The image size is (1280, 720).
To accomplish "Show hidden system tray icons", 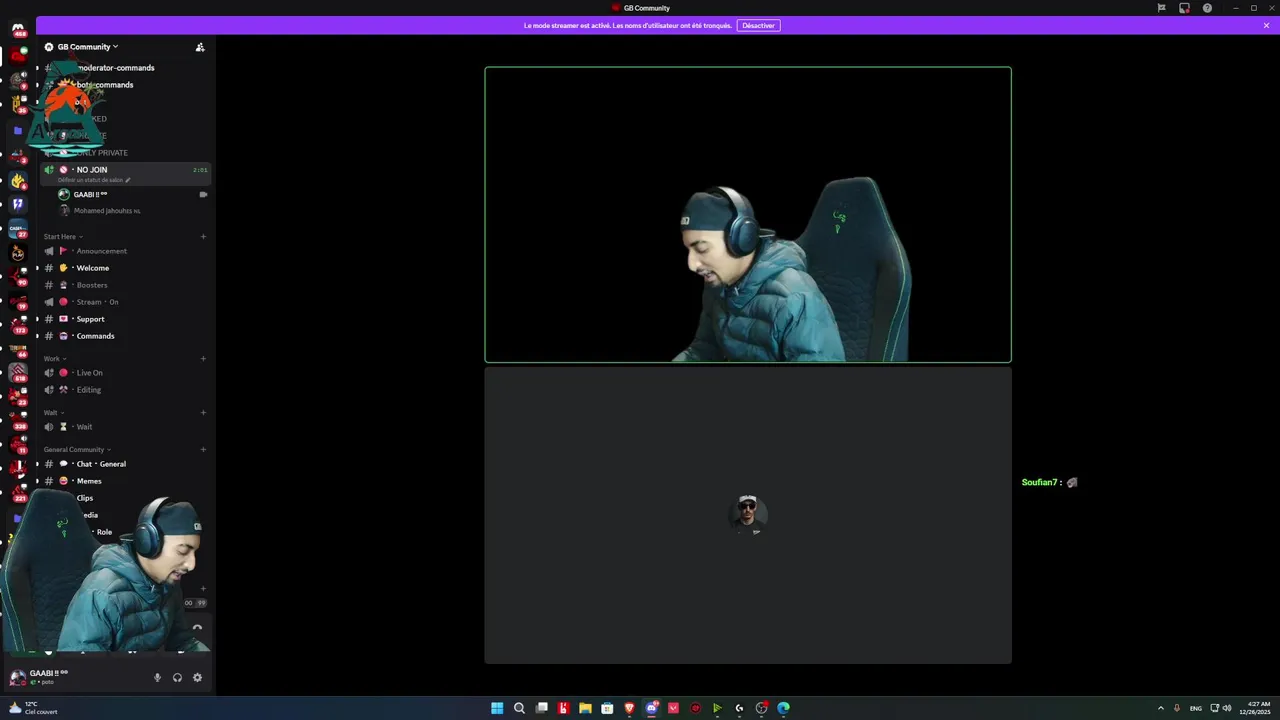I will (x=1161, y=708).
